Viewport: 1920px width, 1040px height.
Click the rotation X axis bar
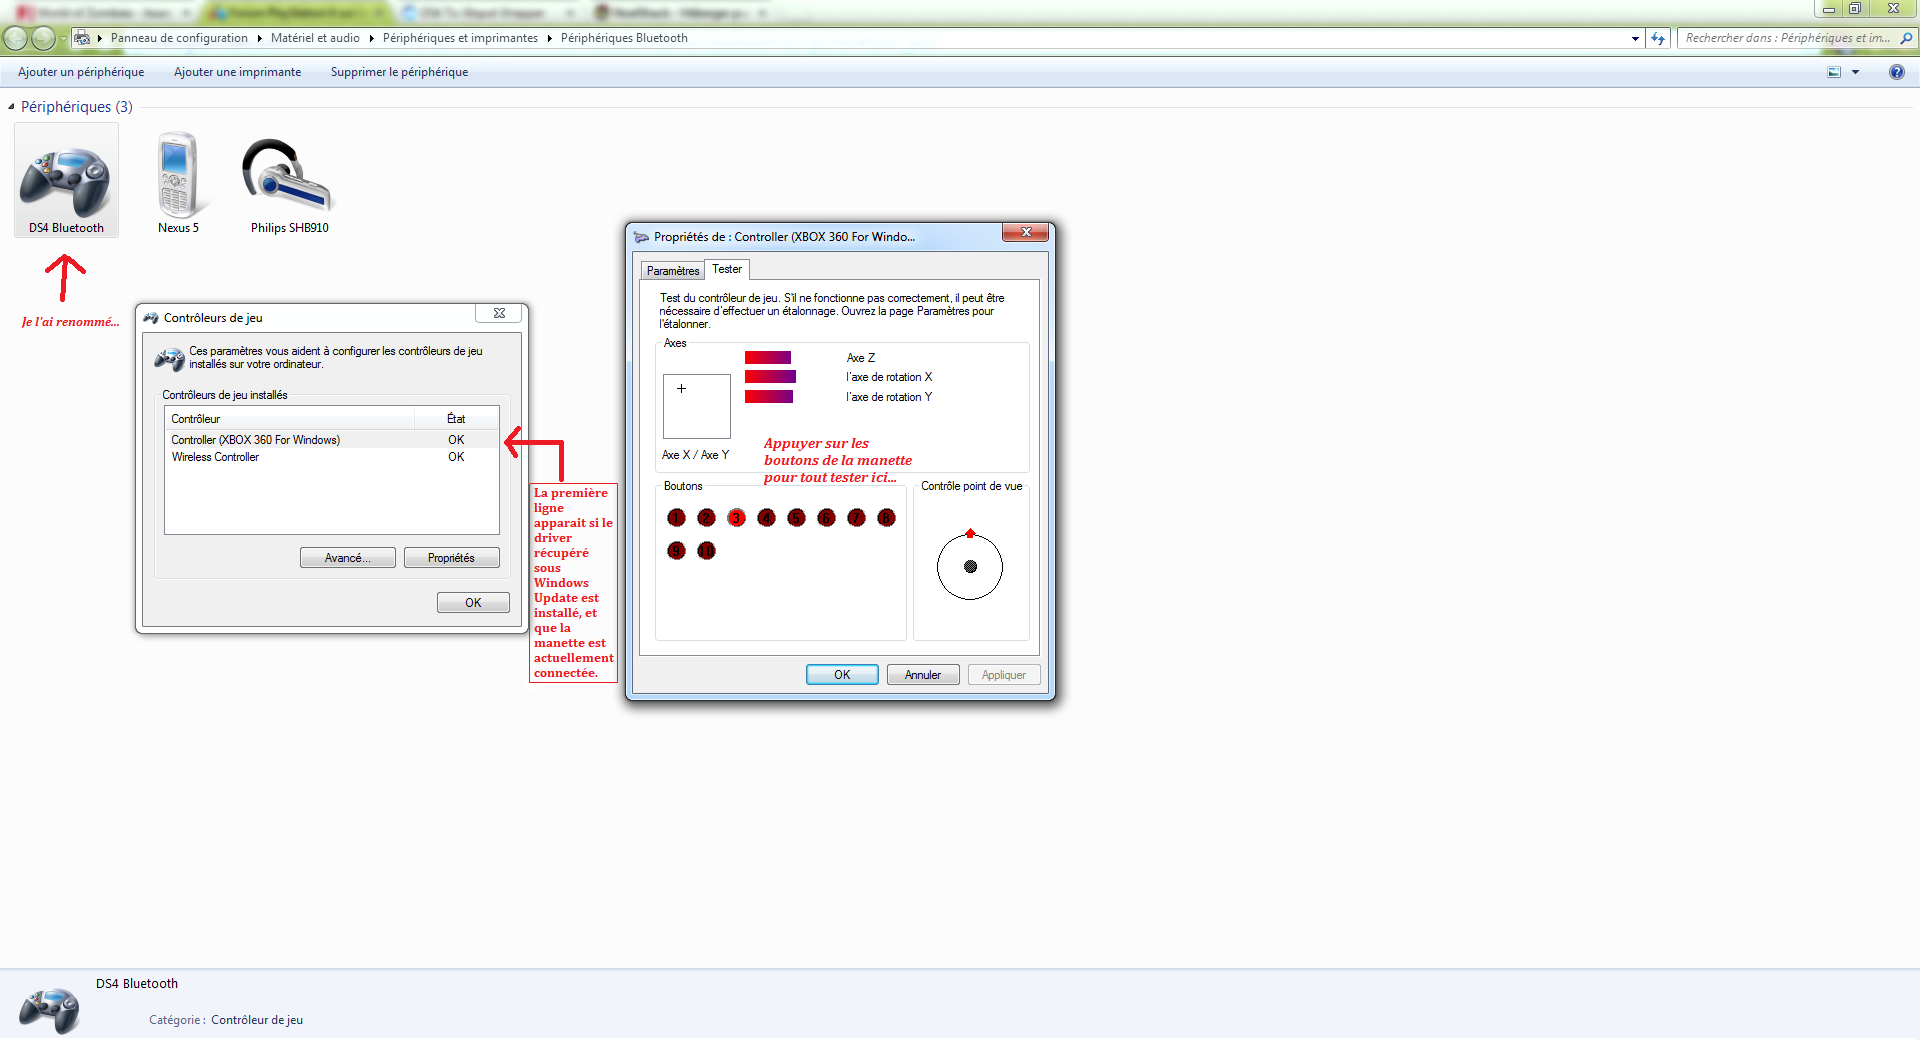click(x=770, y=377)
